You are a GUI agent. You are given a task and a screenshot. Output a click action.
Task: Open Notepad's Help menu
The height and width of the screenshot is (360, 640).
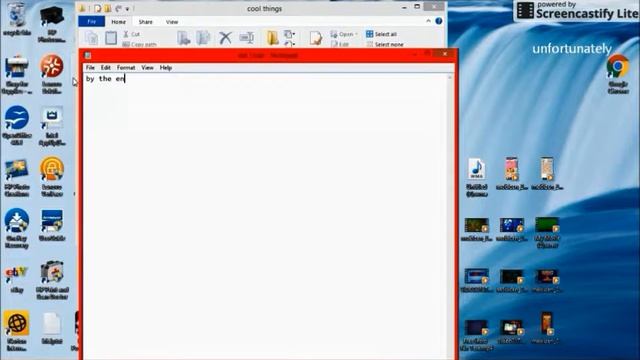[x=165, y=68]
